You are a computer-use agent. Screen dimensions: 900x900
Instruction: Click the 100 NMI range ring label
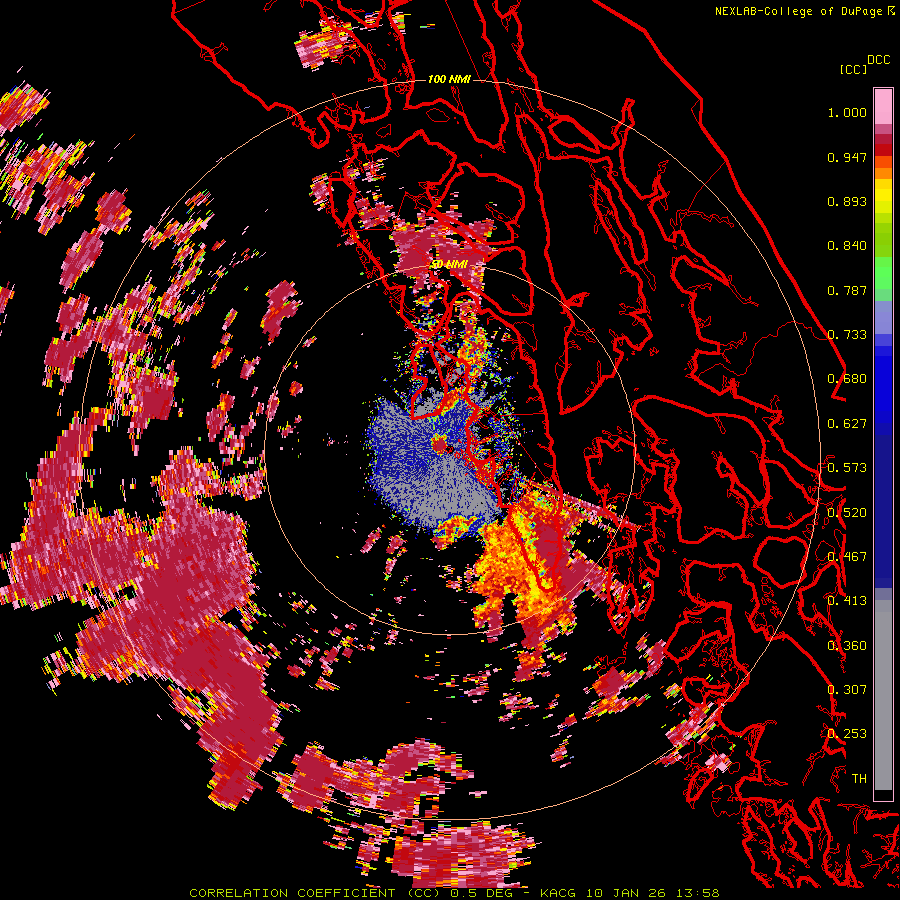pyautogui.click(x=449, y=79)
